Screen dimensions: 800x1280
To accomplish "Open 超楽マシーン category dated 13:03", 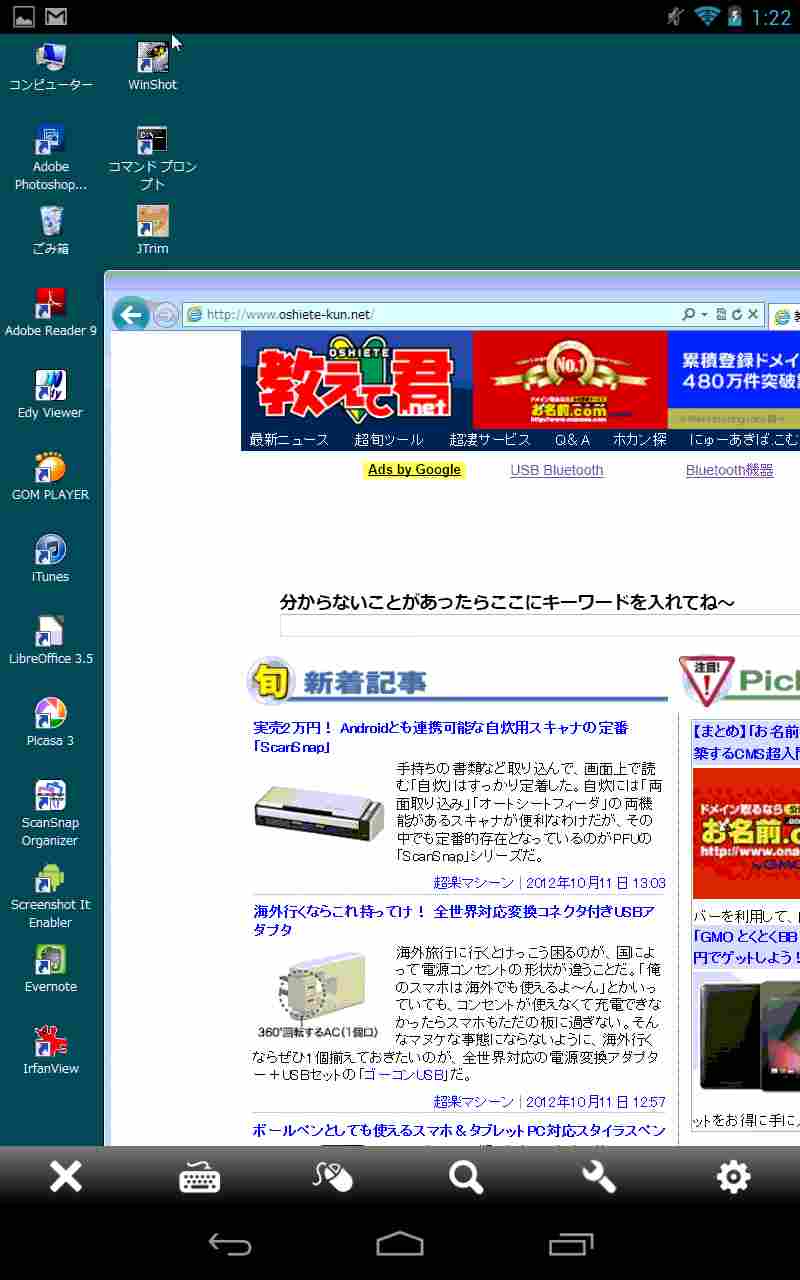I will pos(473,883).
